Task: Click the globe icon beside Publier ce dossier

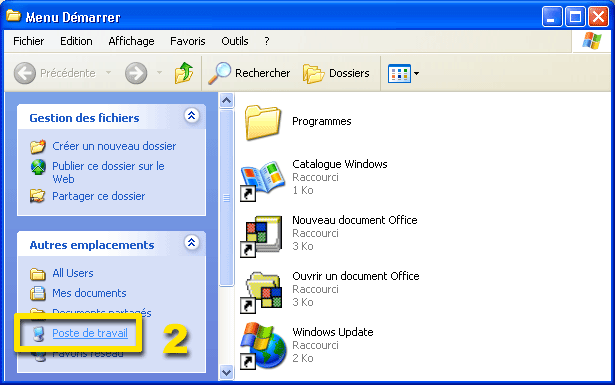Action: tap(38, 167)
